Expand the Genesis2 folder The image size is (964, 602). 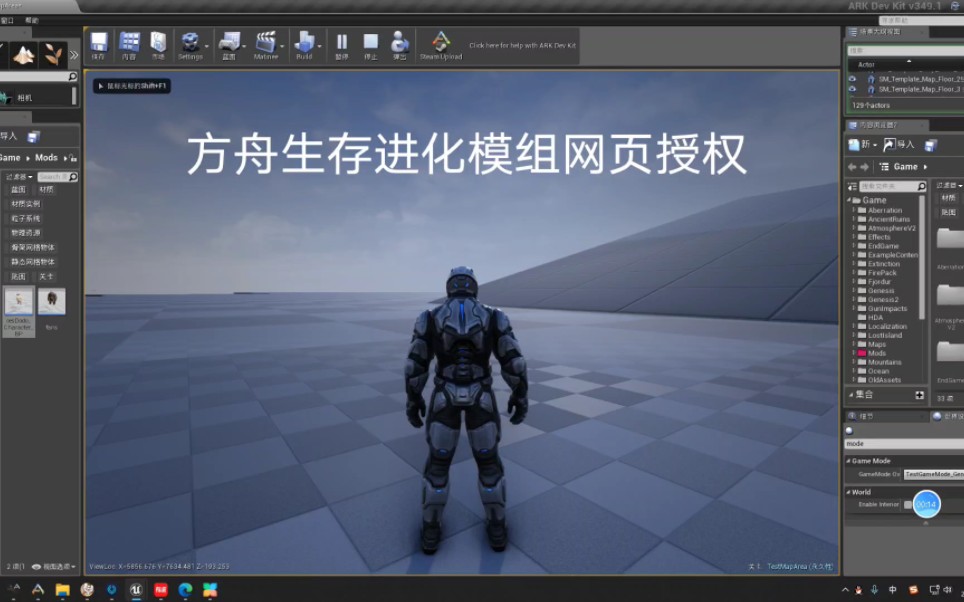[854, 299]
